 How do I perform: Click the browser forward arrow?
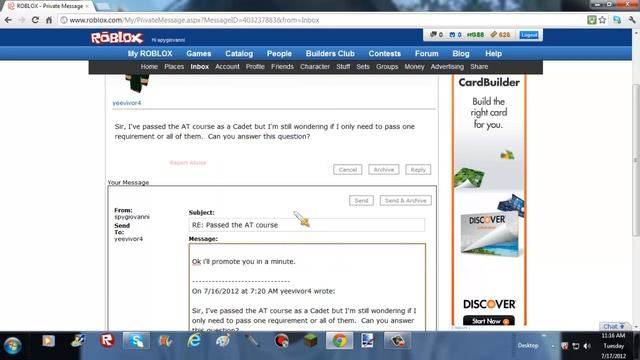(x=22, y=20)
